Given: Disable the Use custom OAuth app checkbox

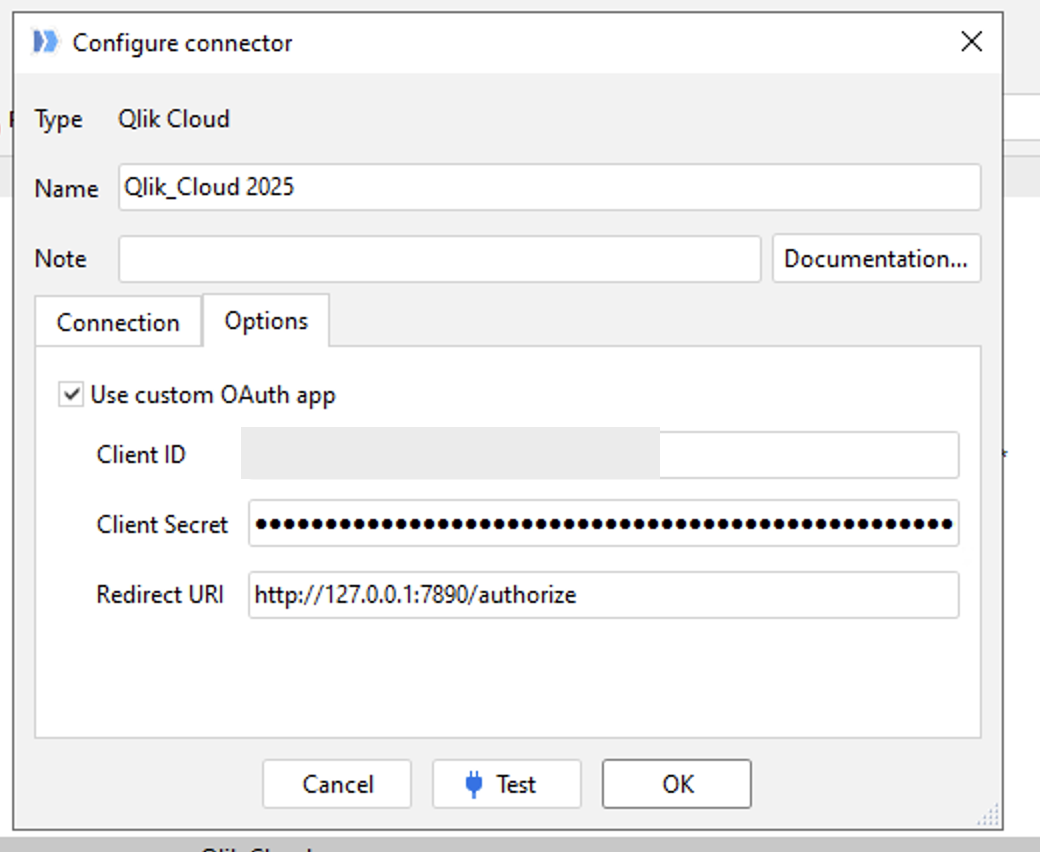Looking at the screenshot, I should (71, 395).
